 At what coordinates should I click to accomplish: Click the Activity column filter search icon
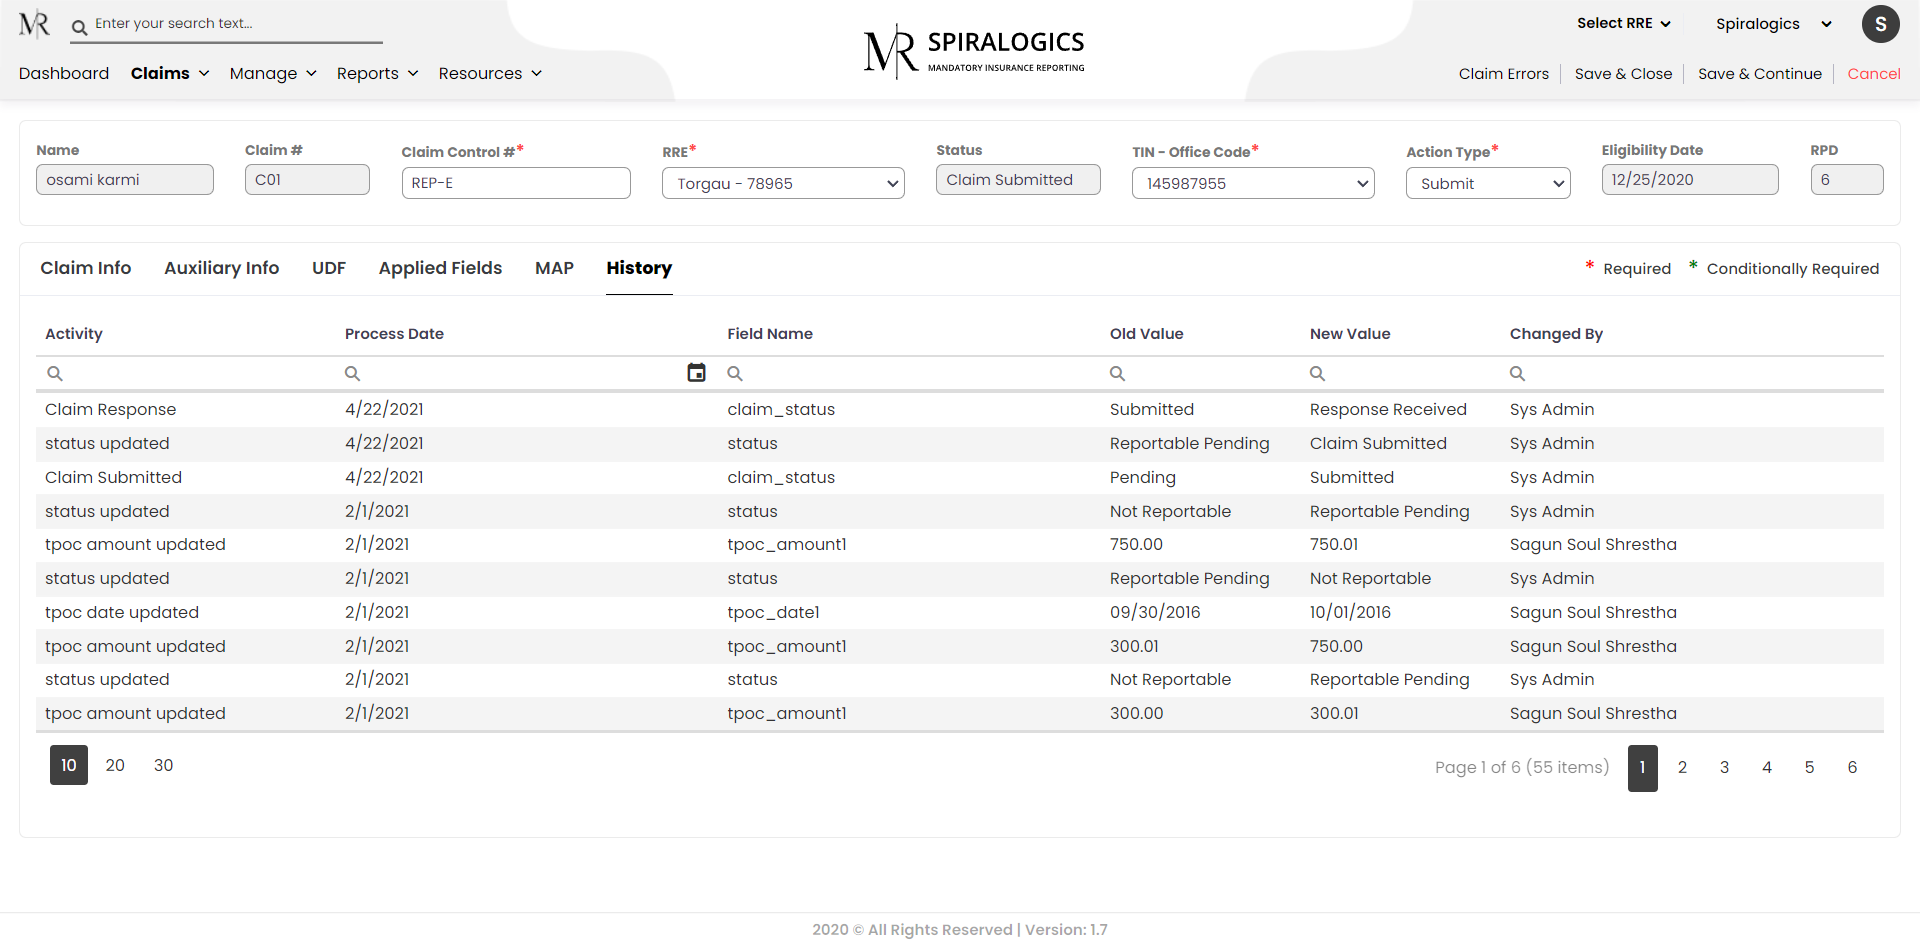click(x=55, y=373)
